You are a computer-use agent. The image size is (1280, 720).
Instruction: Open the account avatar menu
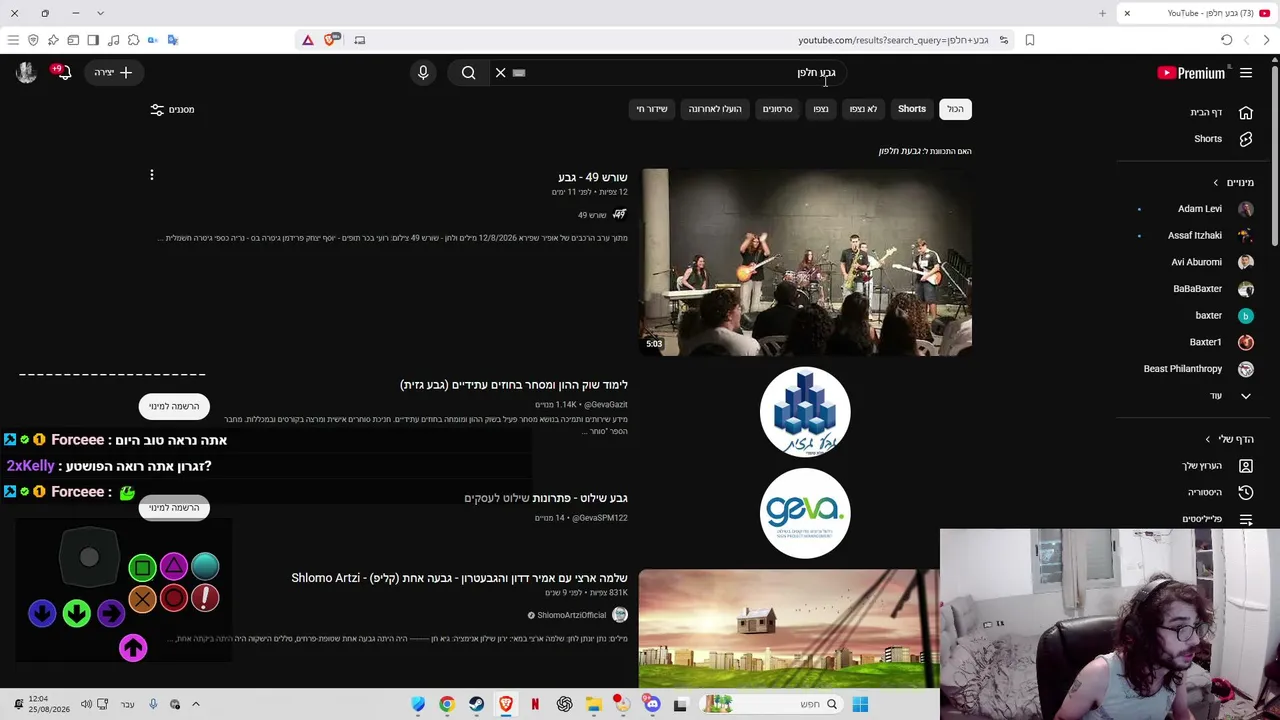tap(26, 72)
